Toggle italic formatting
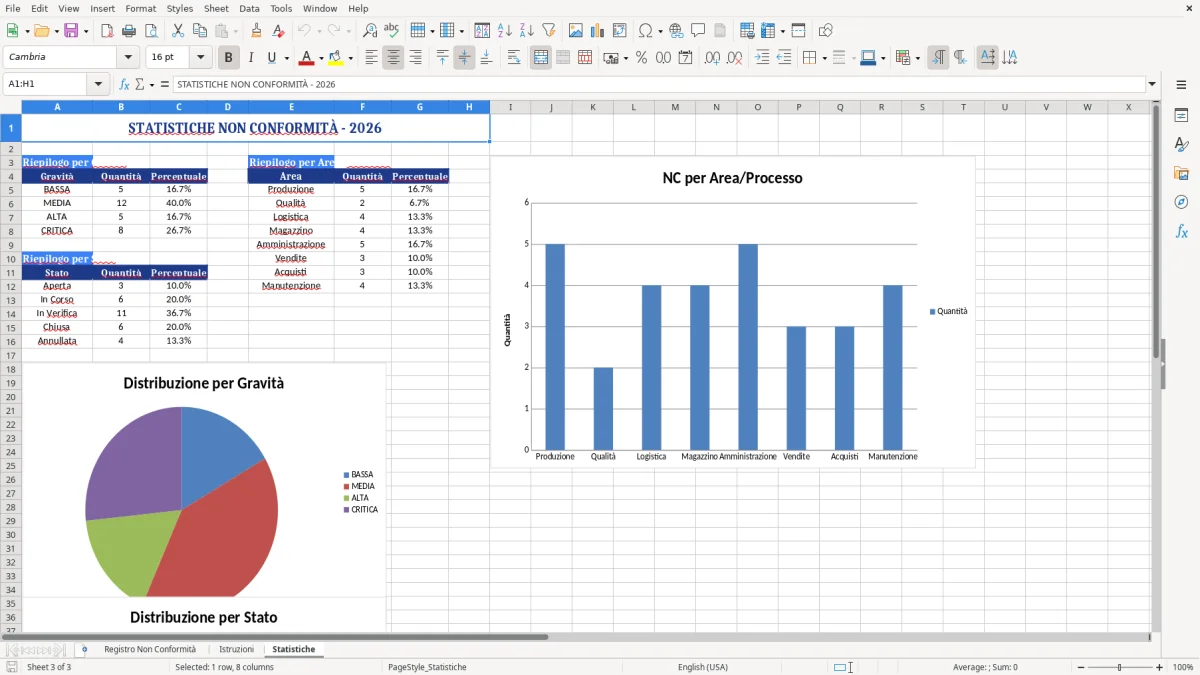The width and height of the screenshot is (1200, 675). tap(251, 57)
